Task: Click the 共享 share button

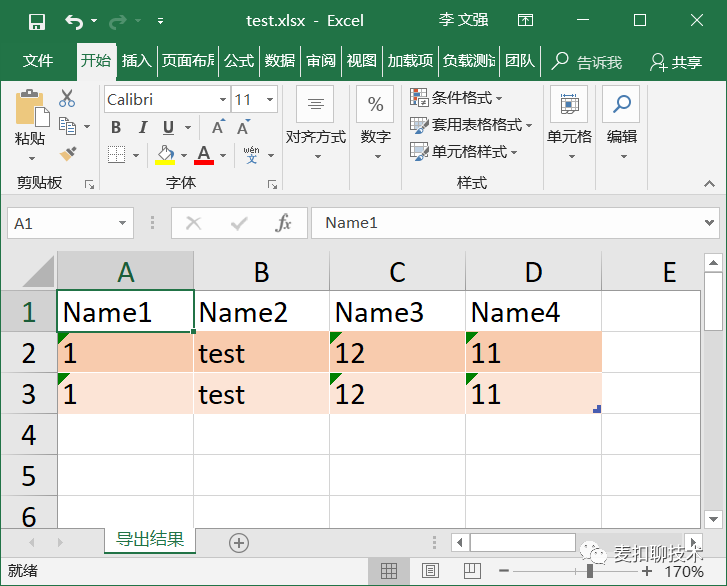Action: 676,62
